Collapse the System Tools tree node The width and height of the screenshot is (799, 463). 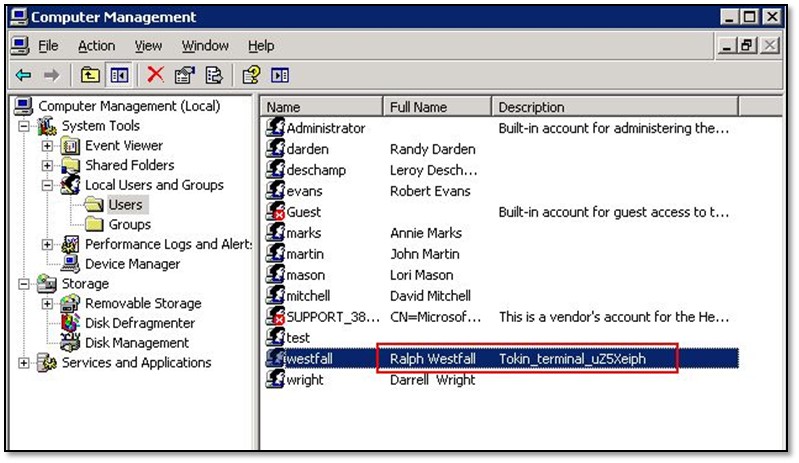(24, 126)
